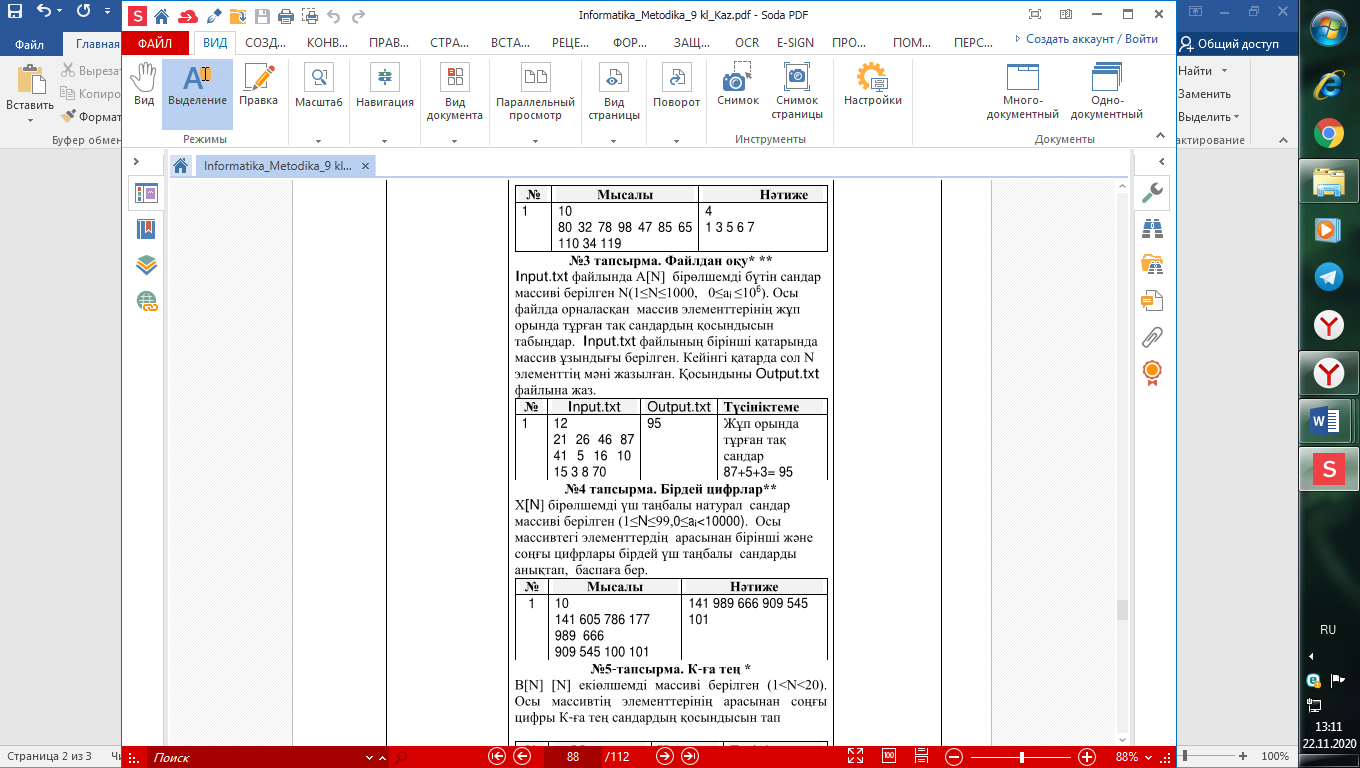Screen dimensions: 1360x768
Task: Click the print icon in quick access bar
Action: coord(285,16)
